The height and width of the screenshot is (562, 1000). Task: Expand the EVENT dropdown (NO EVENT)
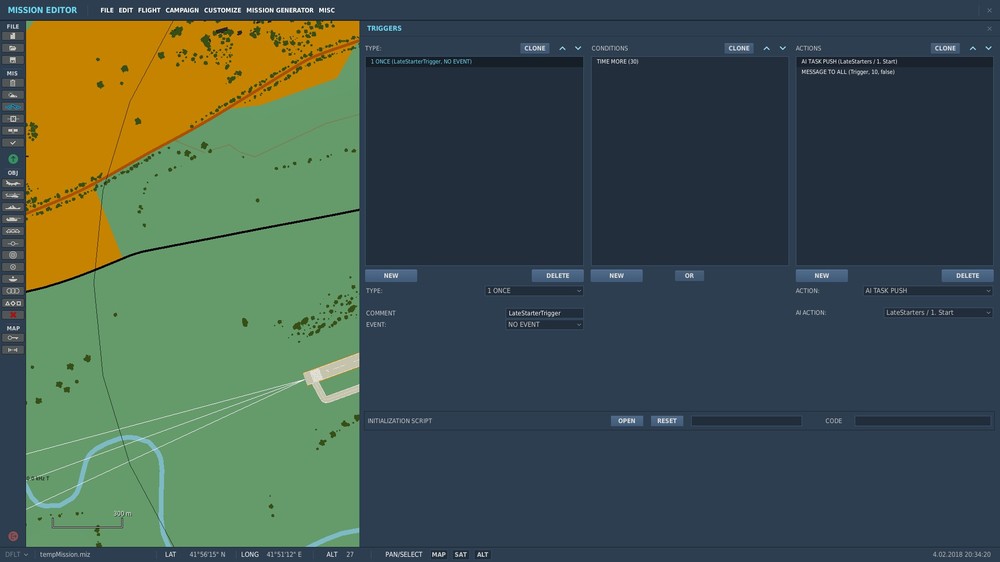[x=544, y=325]
